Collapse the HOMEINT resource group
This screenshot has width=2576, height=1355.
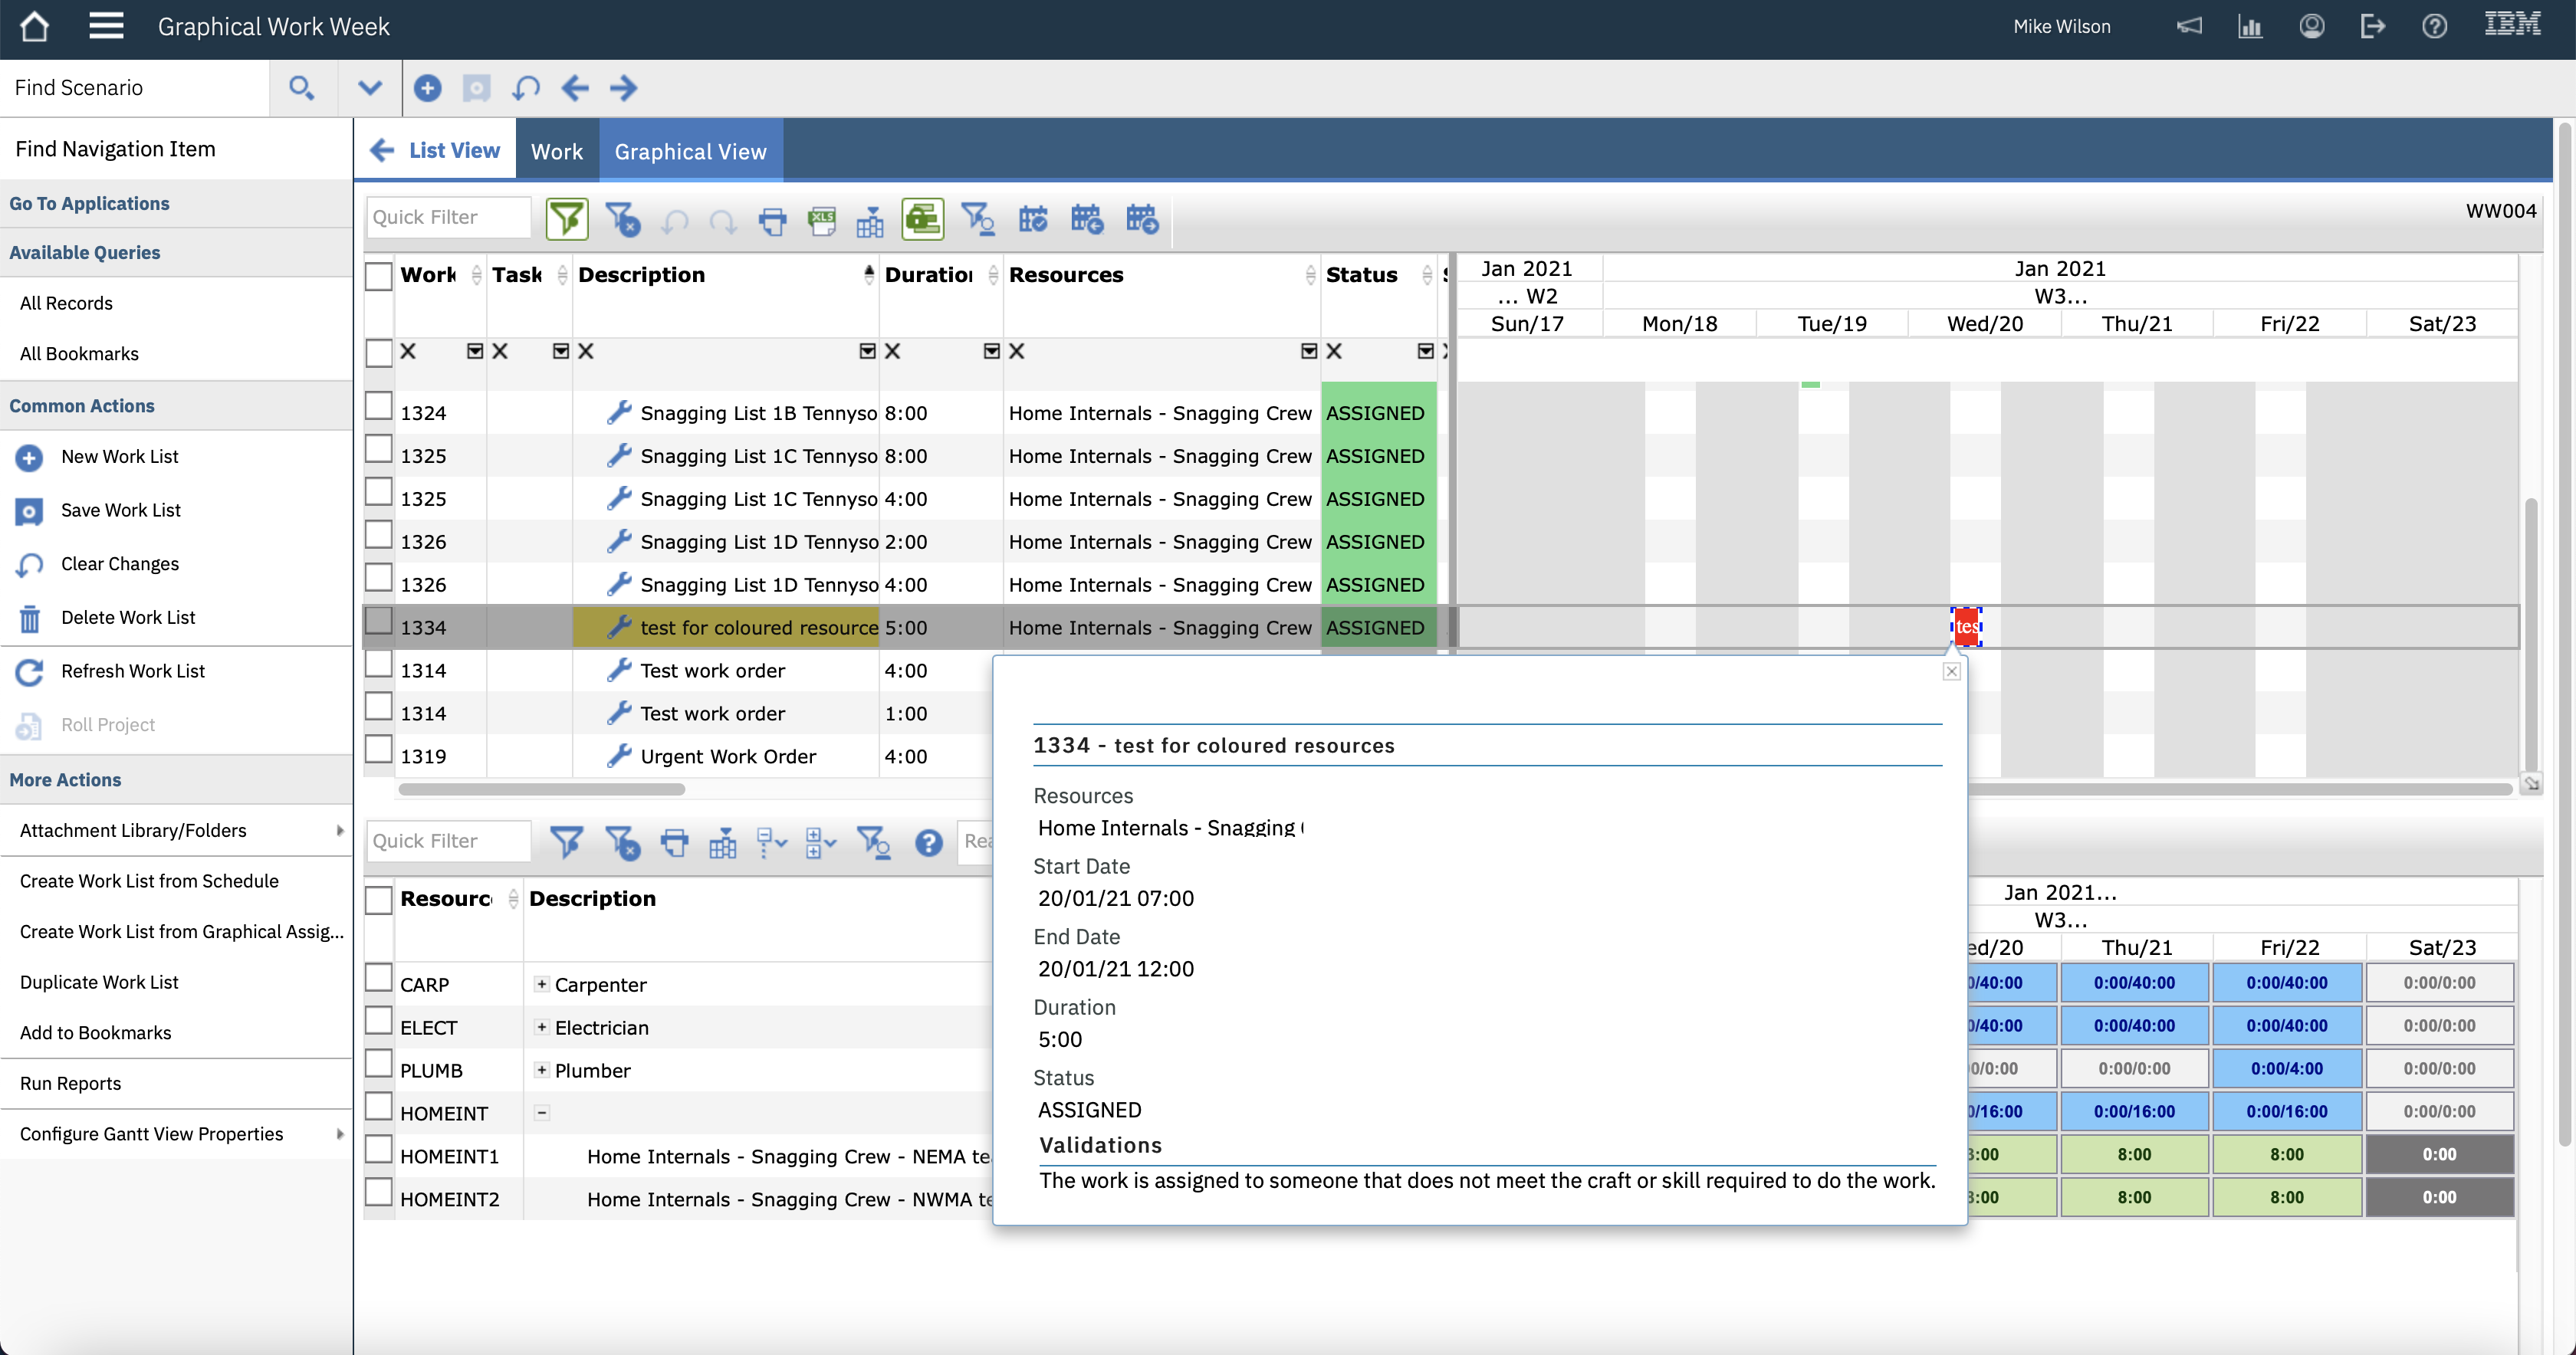pyautogui.click(x=541, y=1112)
